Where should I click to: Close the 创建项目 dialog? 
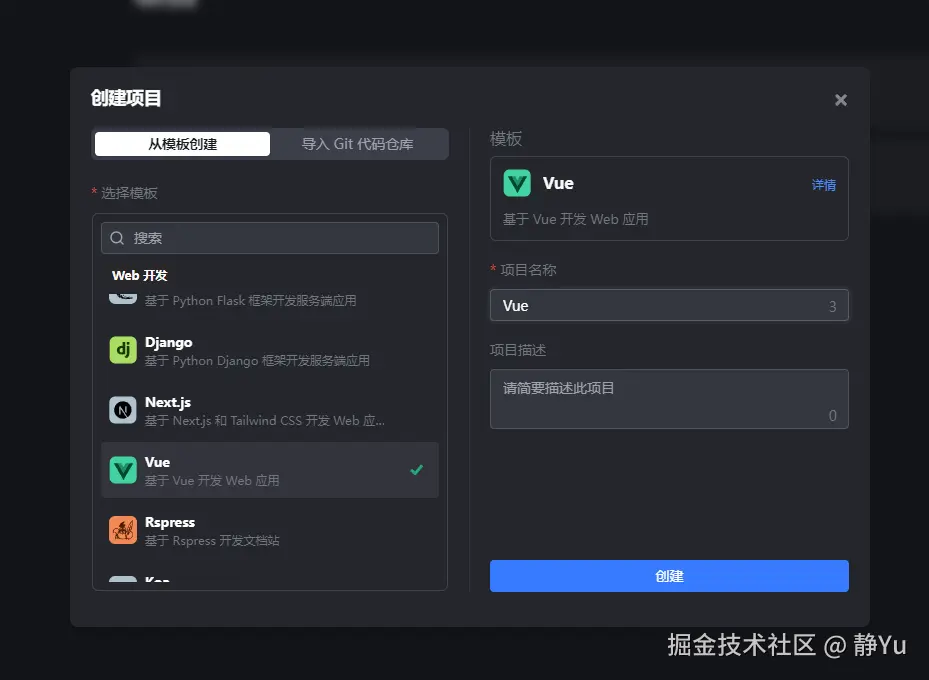coord(841,100)
